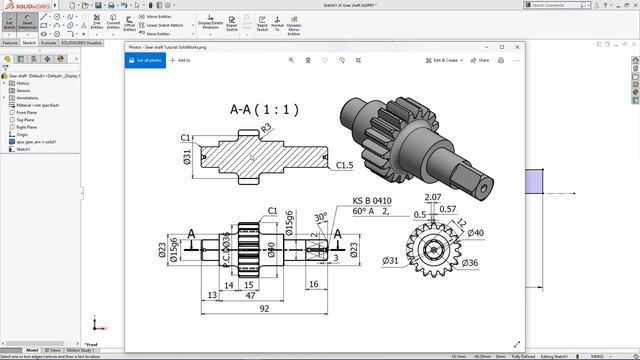
Task: Open the Smart Dimension dropdown arrow
Action: pos(27,34)
